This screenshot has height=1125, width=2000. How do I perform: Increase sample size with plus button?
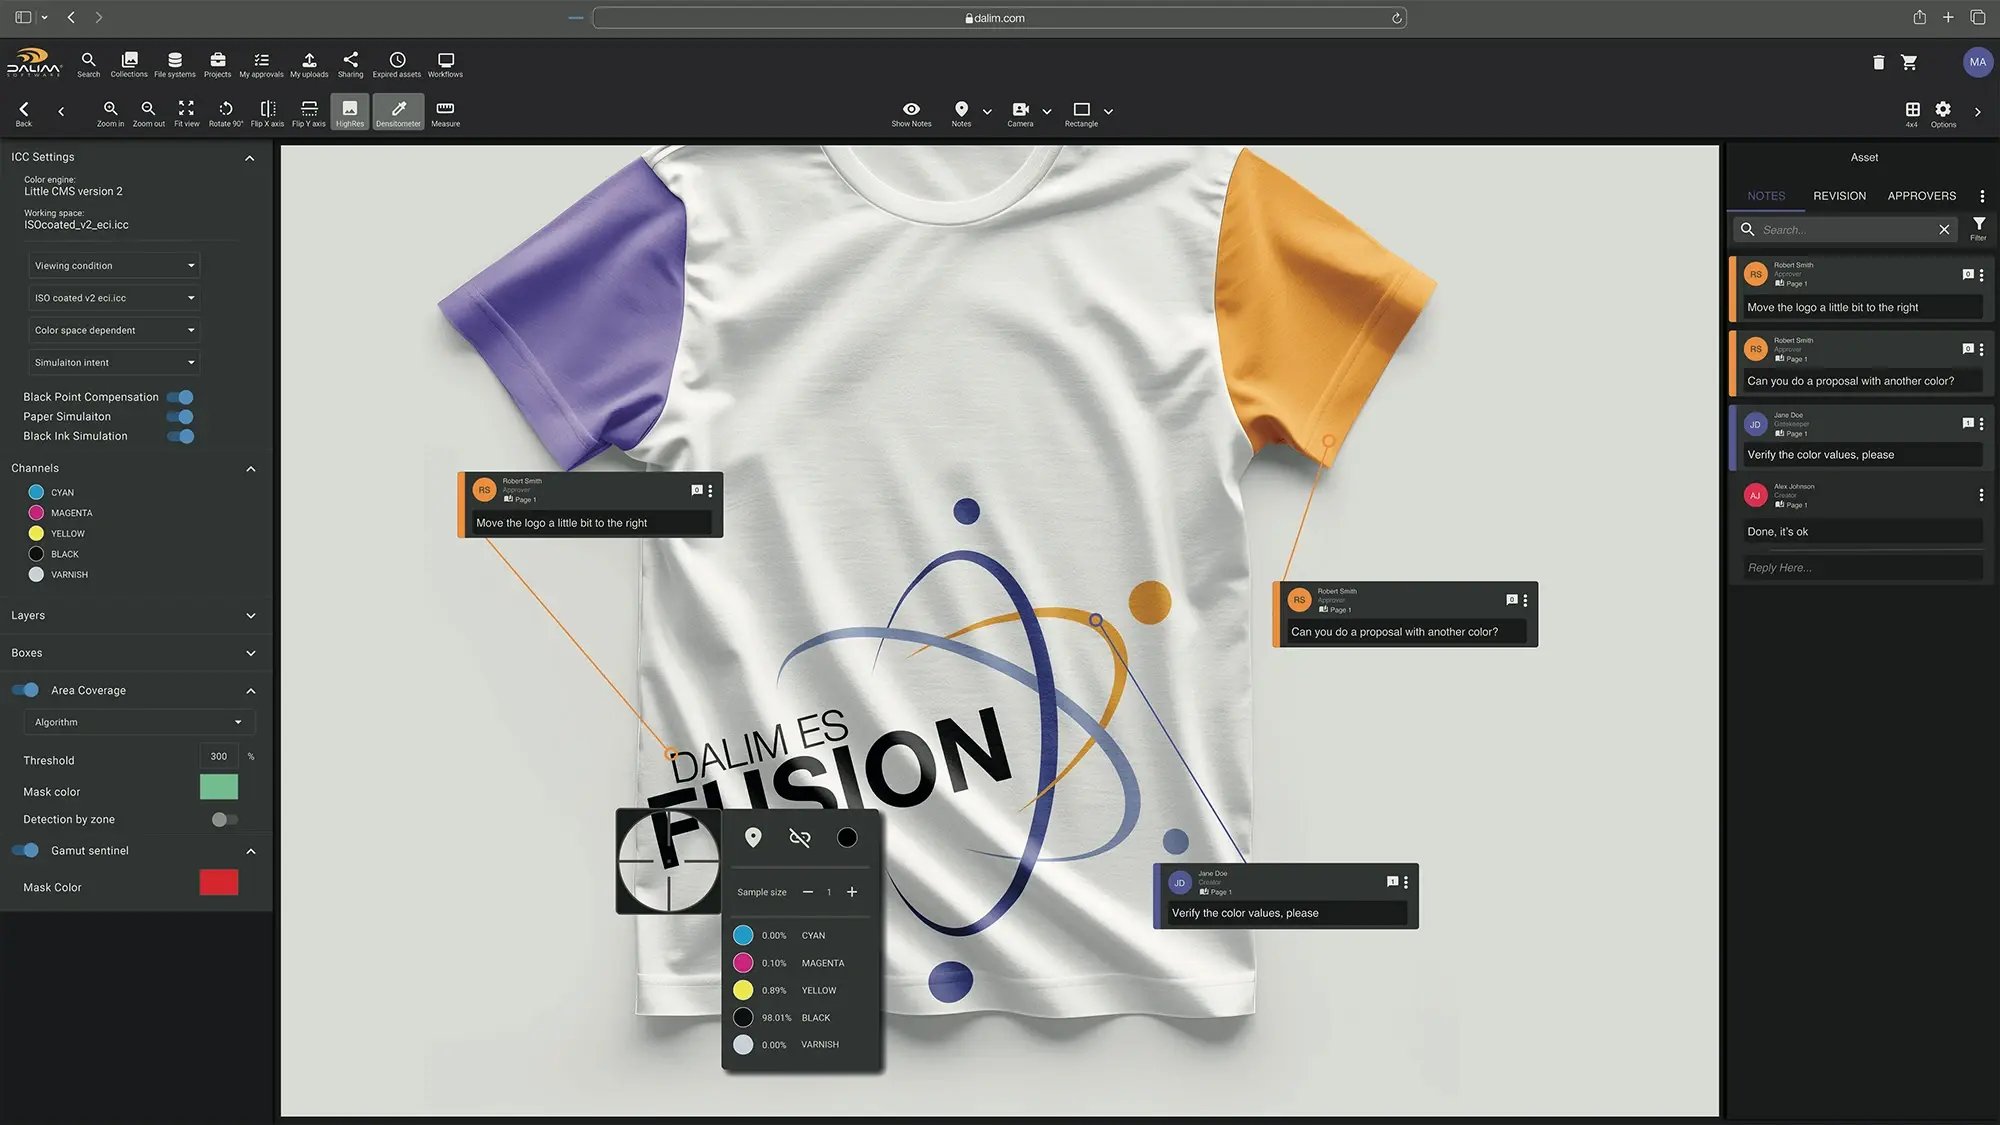tap(852, 892)
